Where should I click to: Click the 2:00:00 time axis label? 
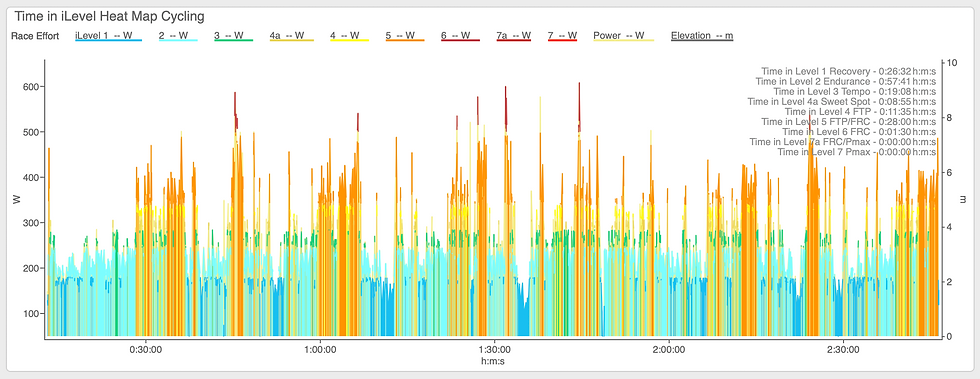click(x=669, y=350)
